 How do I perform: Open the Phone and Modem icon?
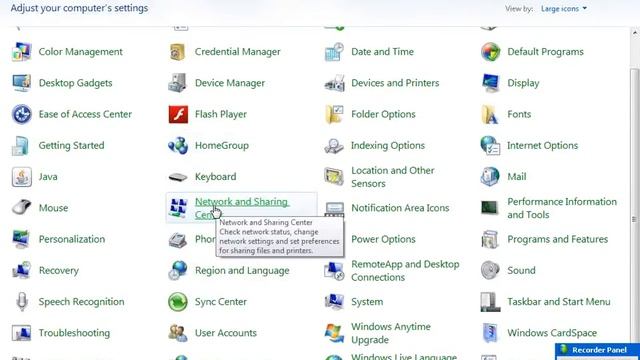[x=178, y=239]
